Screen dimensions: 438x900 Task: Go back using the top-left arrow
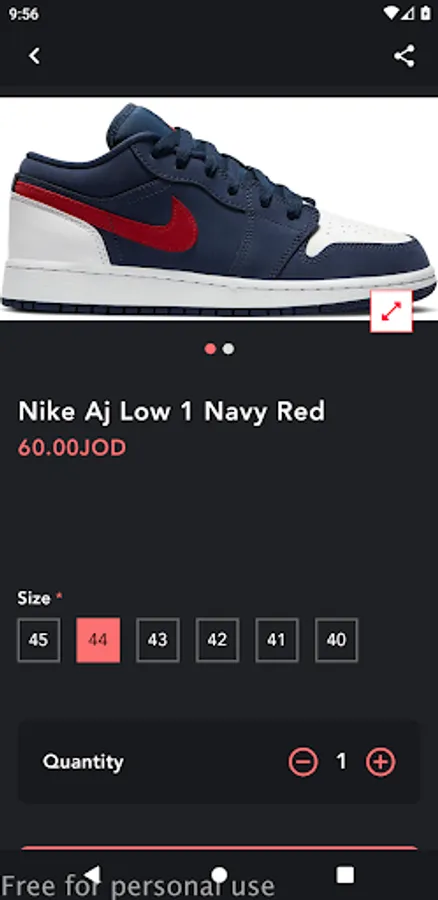[34, 56]
